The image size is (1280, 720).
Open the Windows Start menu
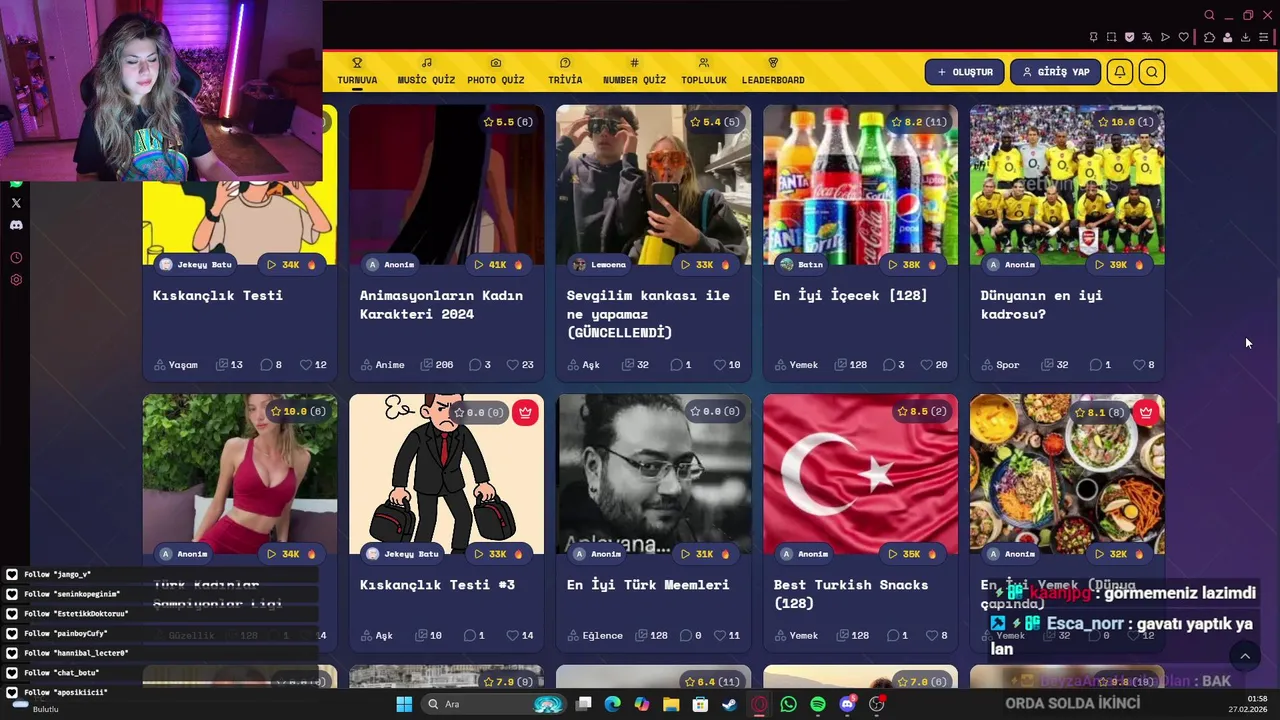point(404,704)
